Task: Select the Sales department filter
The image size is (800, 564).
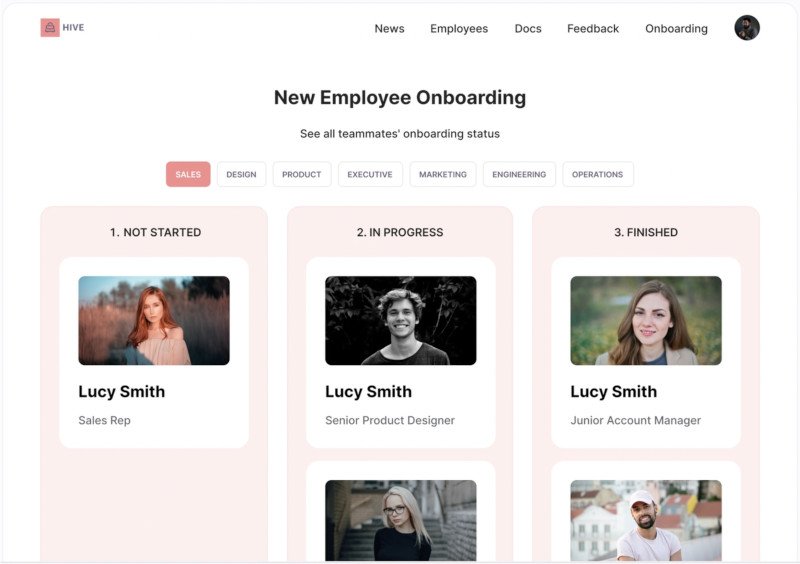Action: coord(188,174)
